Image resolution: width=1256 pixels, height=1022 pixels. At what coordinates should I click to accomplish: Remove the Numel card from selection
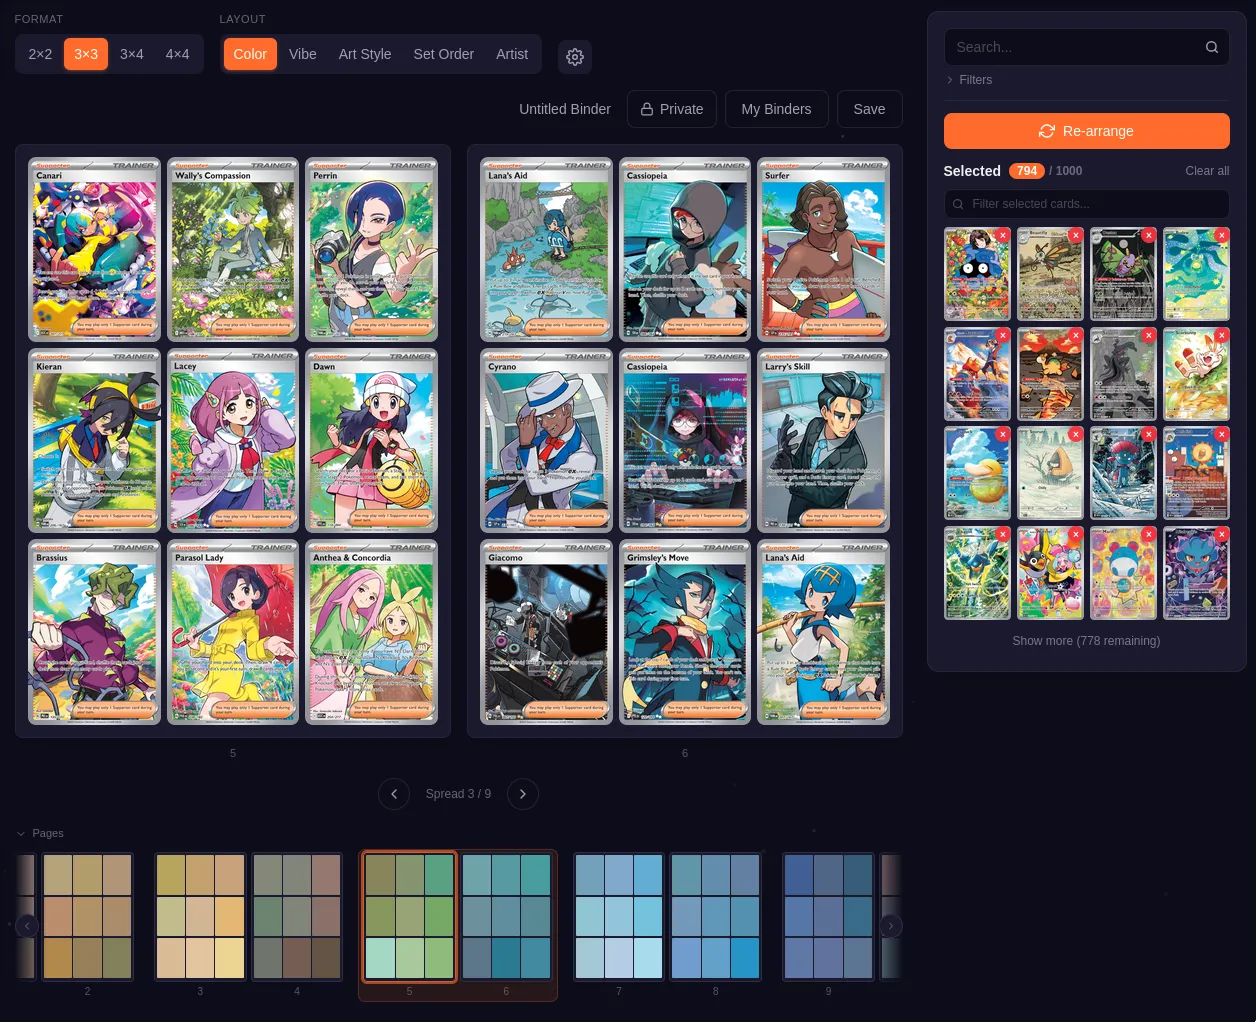click(1076, 335)
